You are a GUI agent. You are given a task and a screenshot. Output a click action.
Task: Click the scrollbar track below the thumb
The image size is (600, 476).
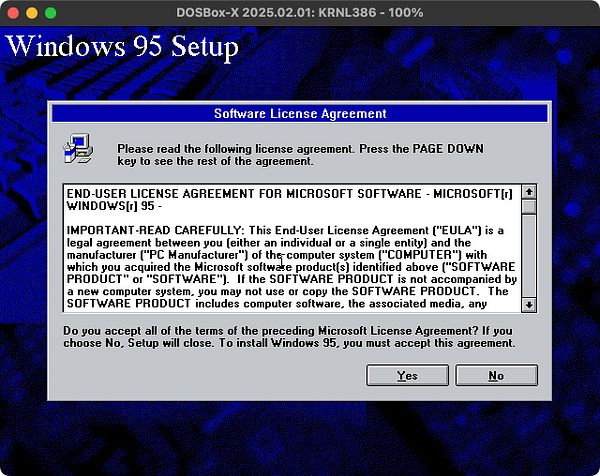click(x=529, y=256)
